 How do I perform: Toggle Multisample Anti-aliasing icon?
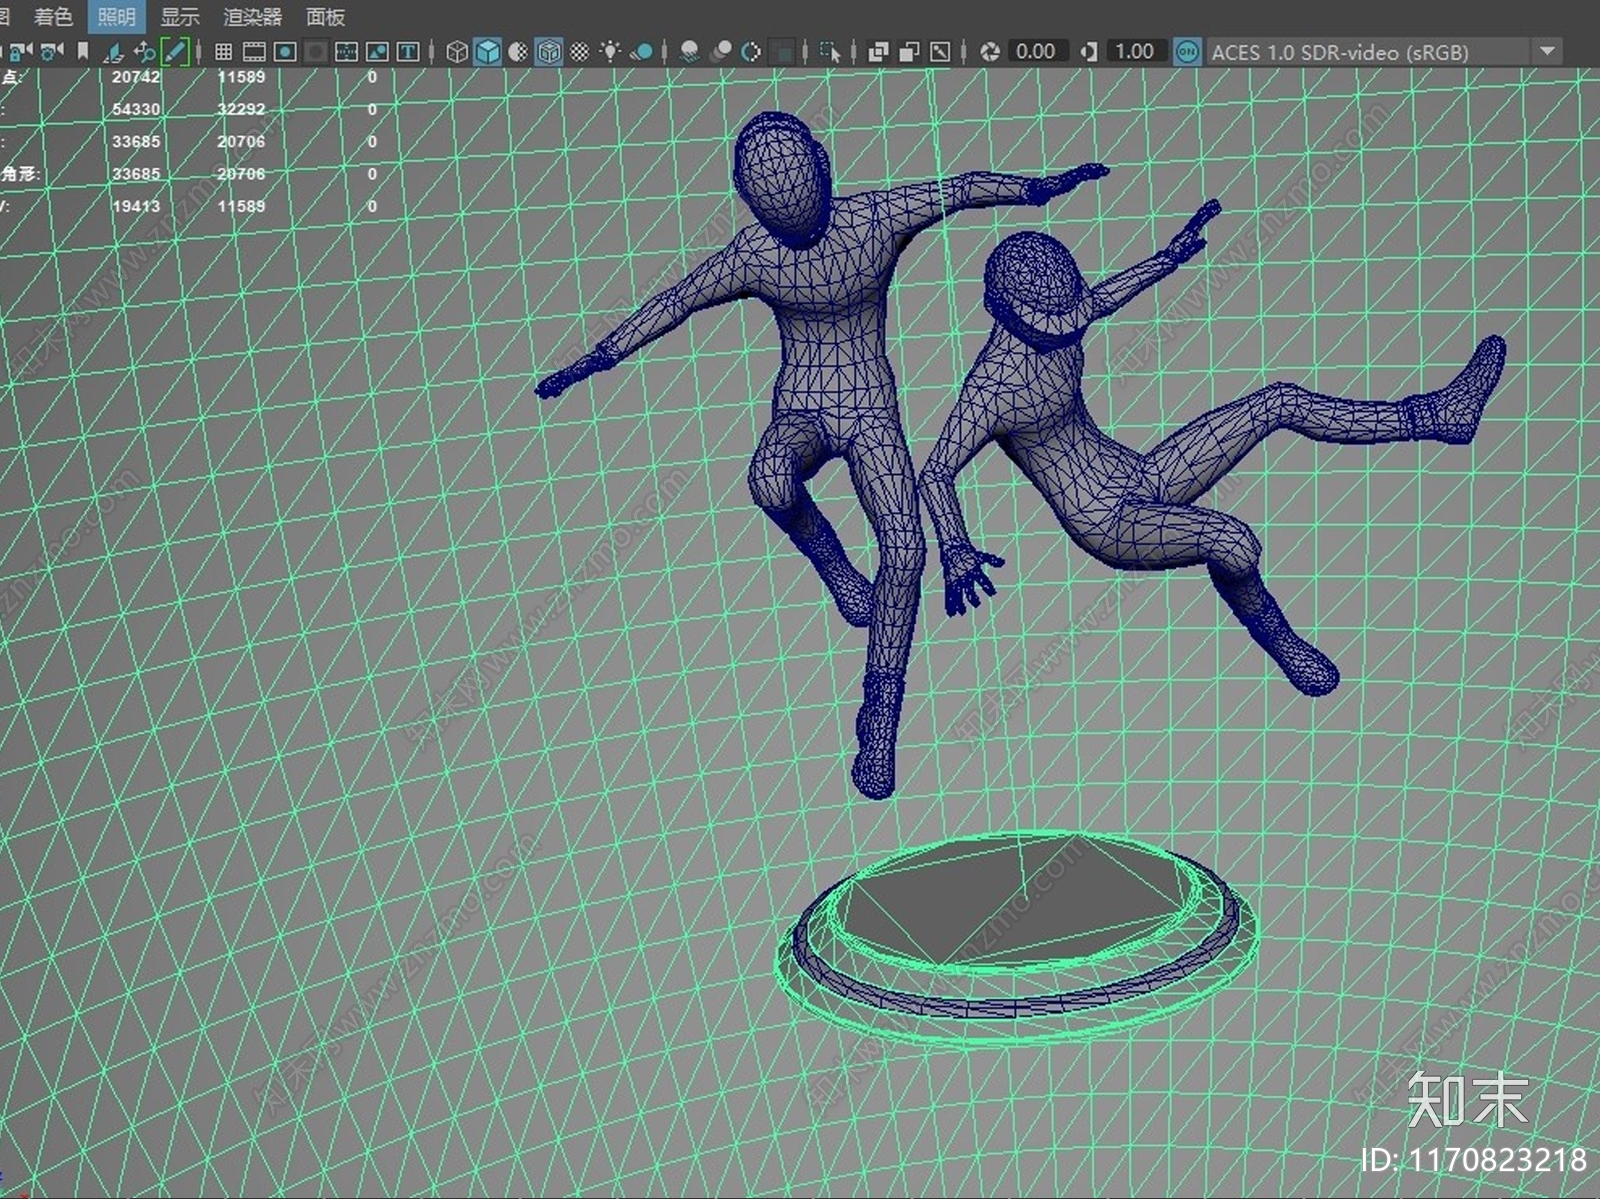tap(751, 51)
